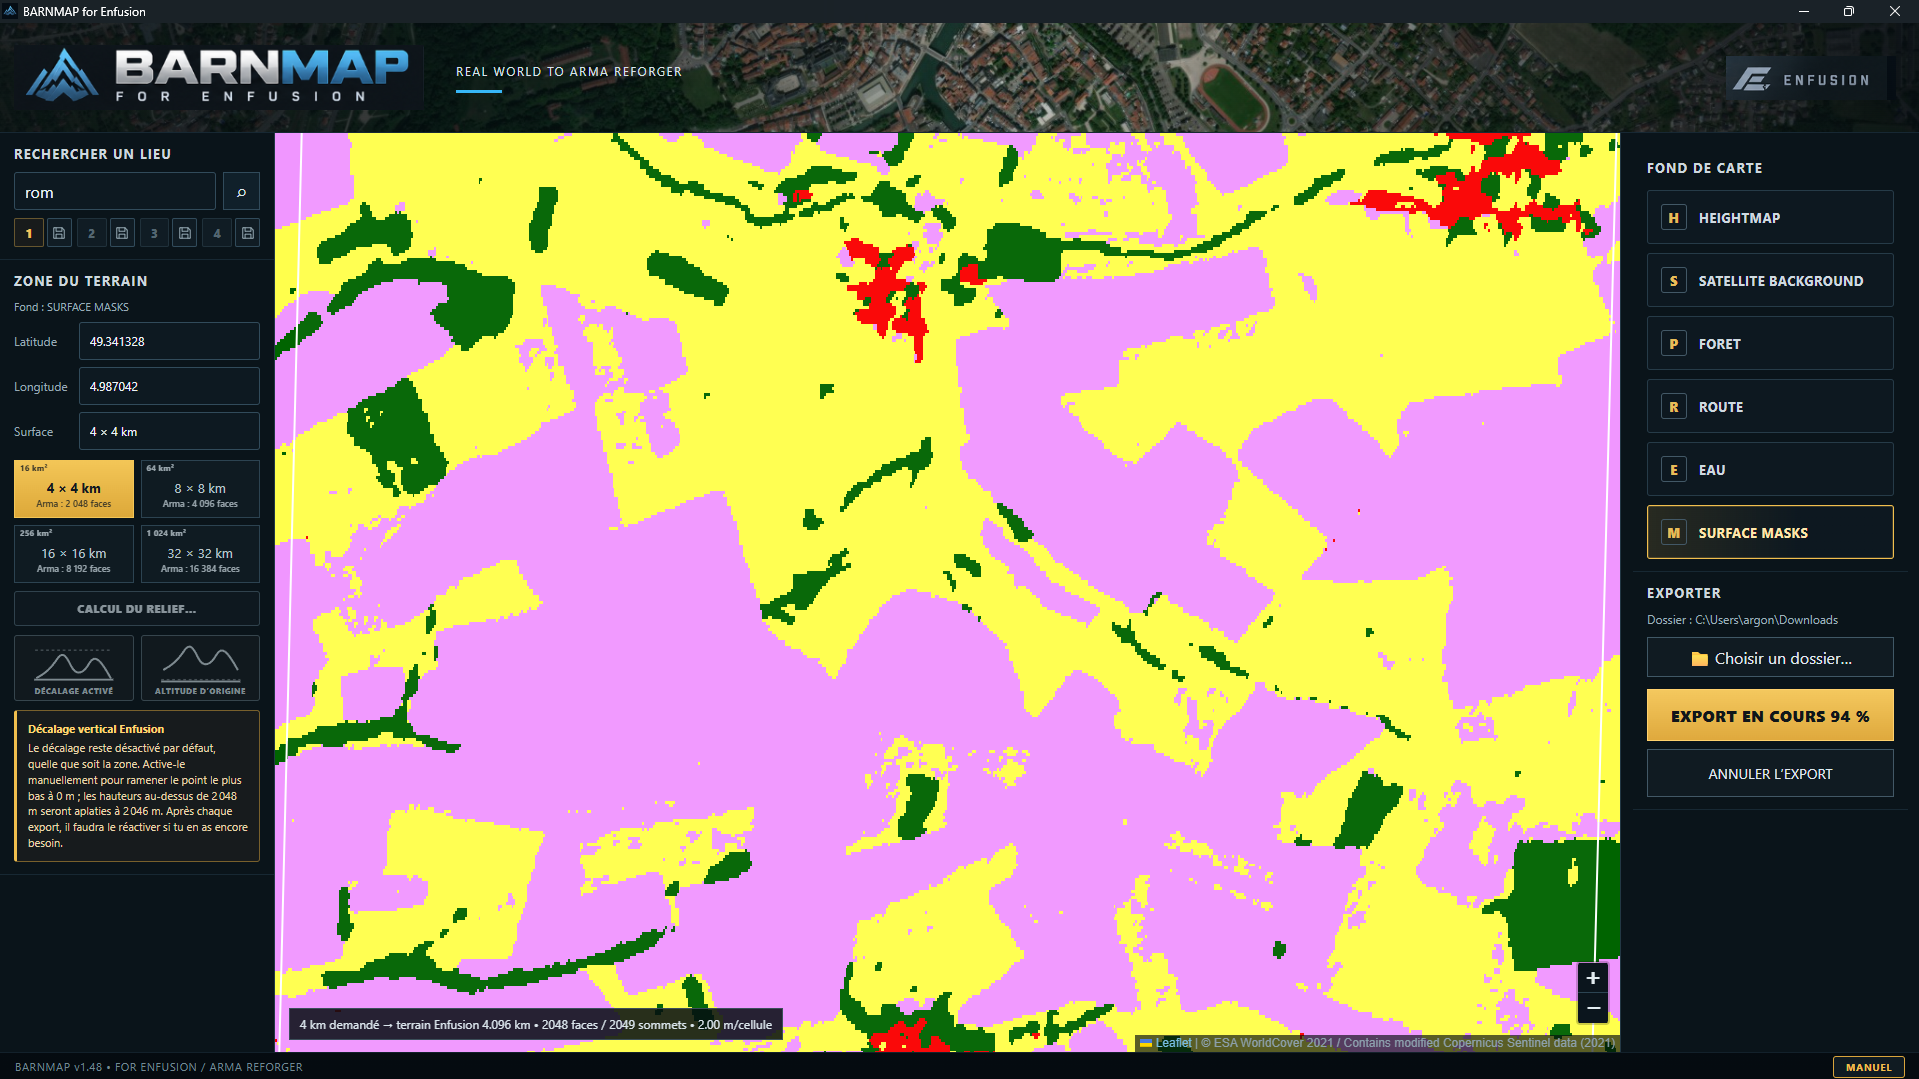Select the 8 × 8 km terrain size
Screen dimensions: 1919x1079
pos(200,489)
